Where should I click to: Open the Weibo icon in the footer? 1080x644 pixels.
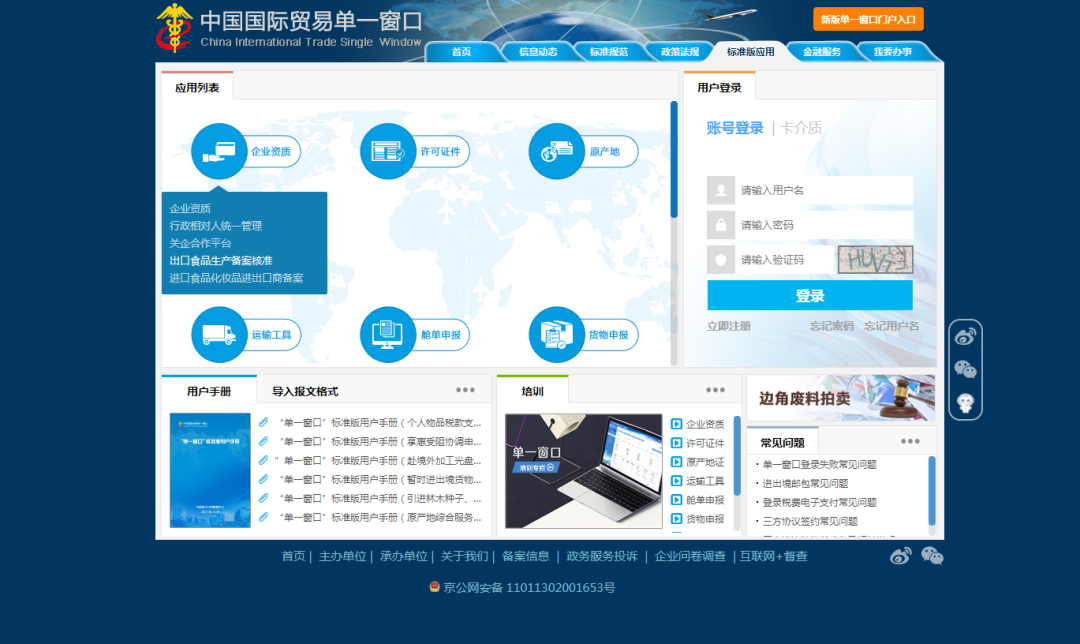coord(900,556)
